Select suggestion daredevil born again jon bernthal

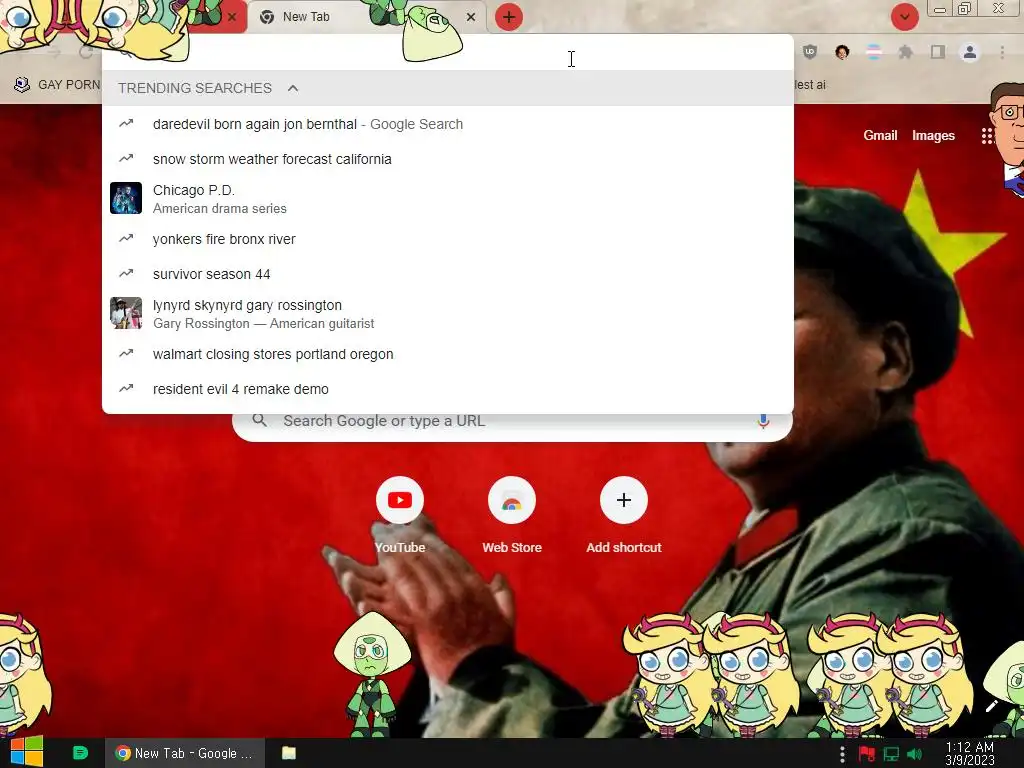click(448, 124)
